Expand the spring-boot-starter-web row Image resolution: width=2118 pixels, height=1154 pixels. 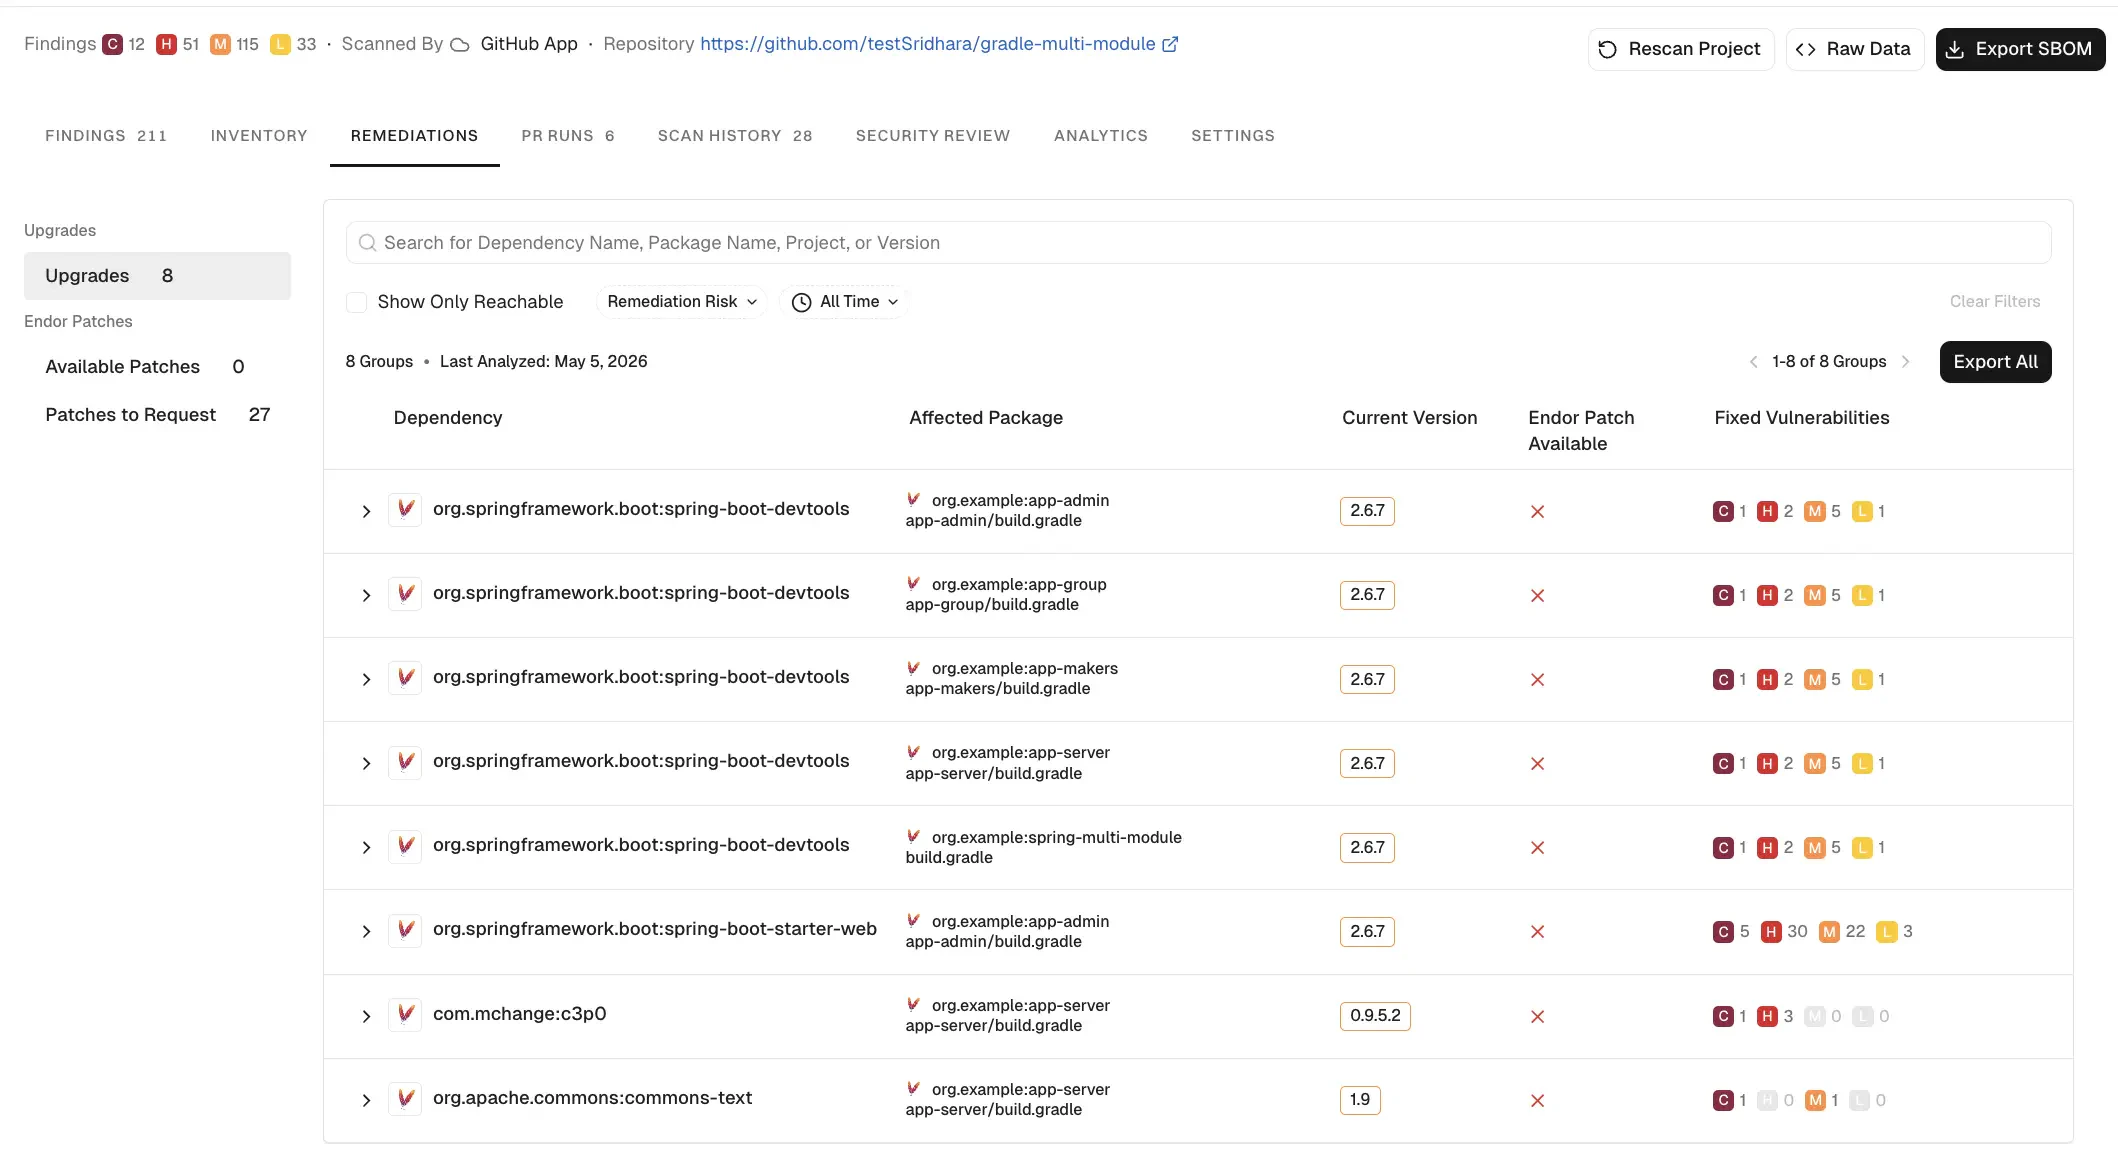point(366,931)
